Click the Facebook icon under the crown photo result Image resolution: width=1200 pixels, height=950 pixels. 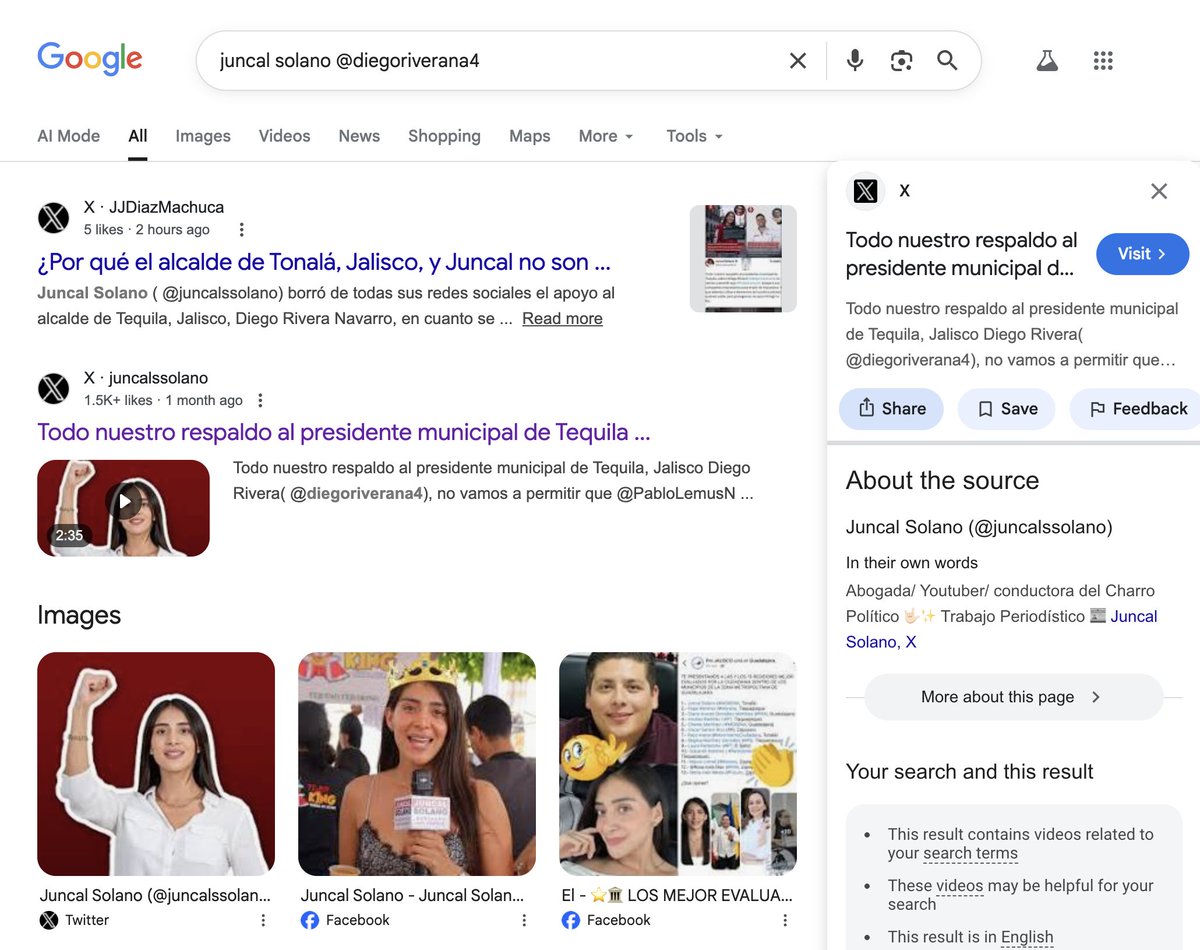coord(310,920)
